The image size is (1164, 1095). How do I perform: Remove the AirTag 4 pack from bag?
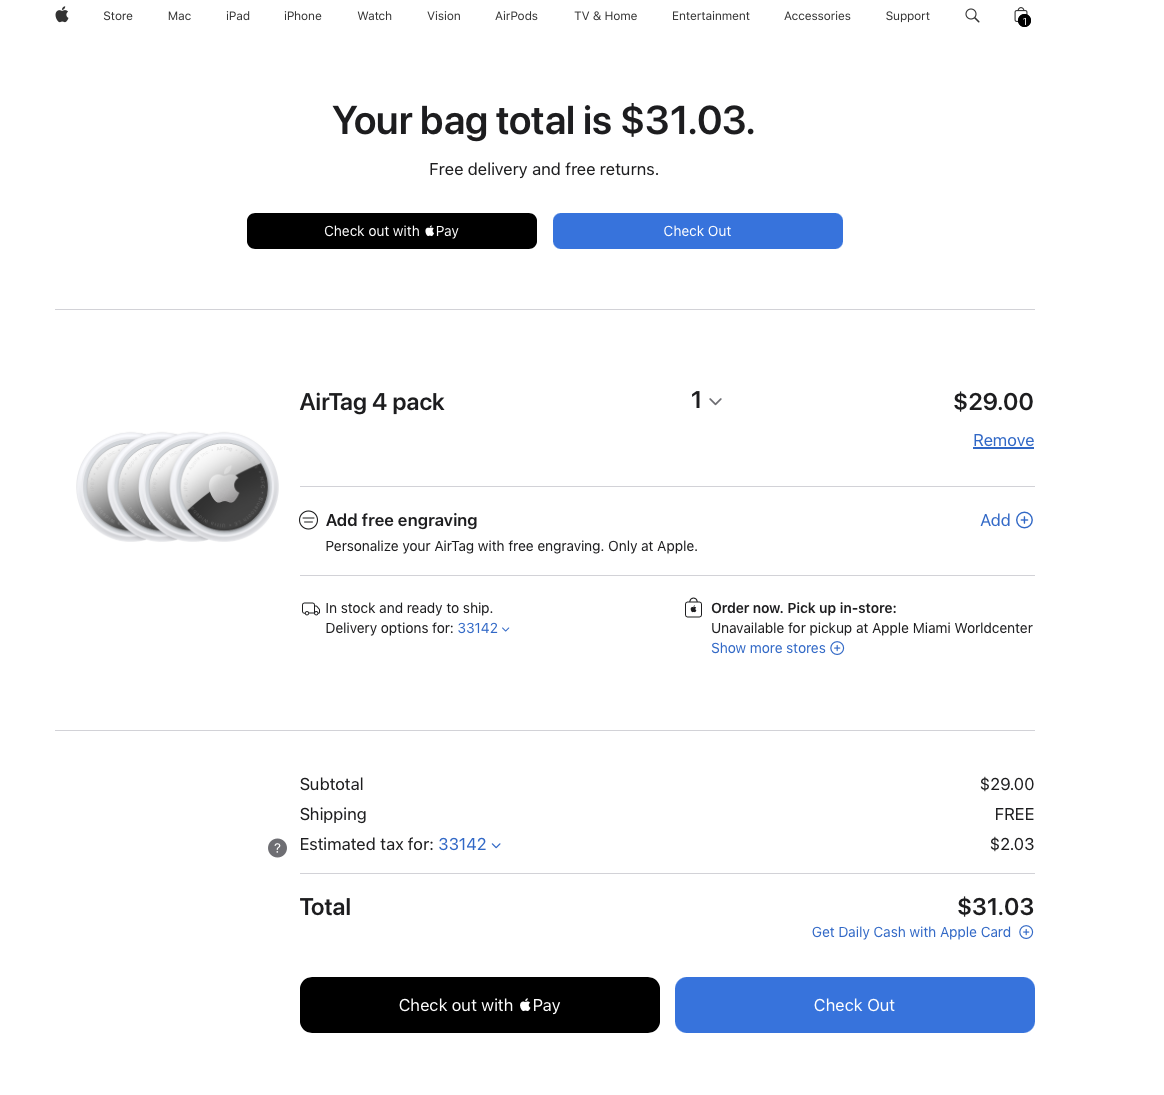click(x=1003, y=440)
